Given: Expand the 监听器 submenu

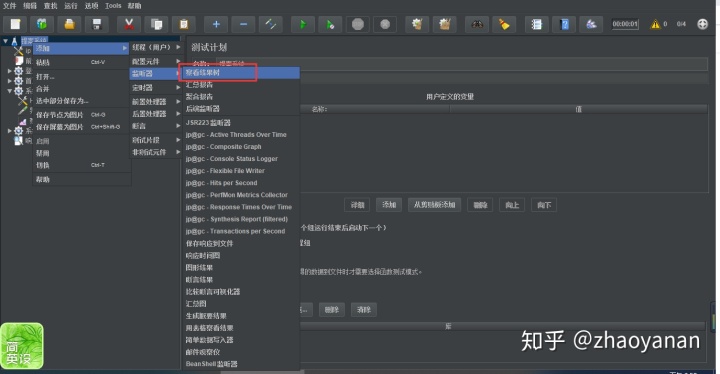Looking at the screenshot, I should click(x=156, y=74).
